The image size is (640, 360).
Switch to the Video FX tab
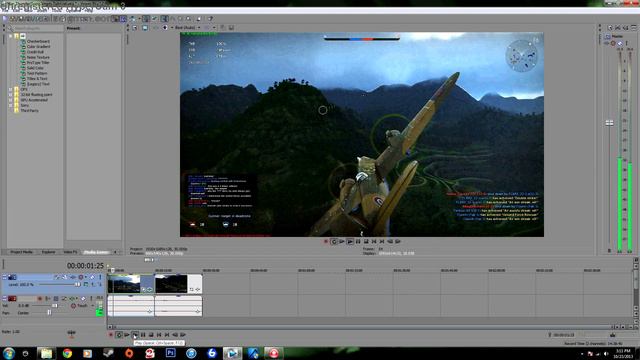(70, 252)
